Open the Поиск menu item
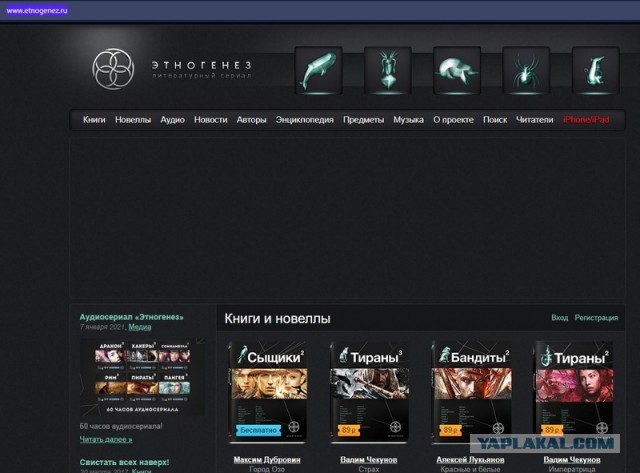The height and width of the screenshot is (473, 640). pos(495,120)
